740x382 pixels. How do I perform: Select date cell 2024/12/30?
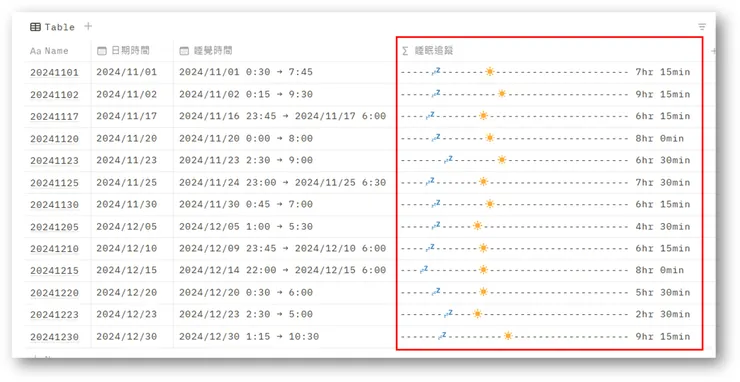[x=126, y=337]
